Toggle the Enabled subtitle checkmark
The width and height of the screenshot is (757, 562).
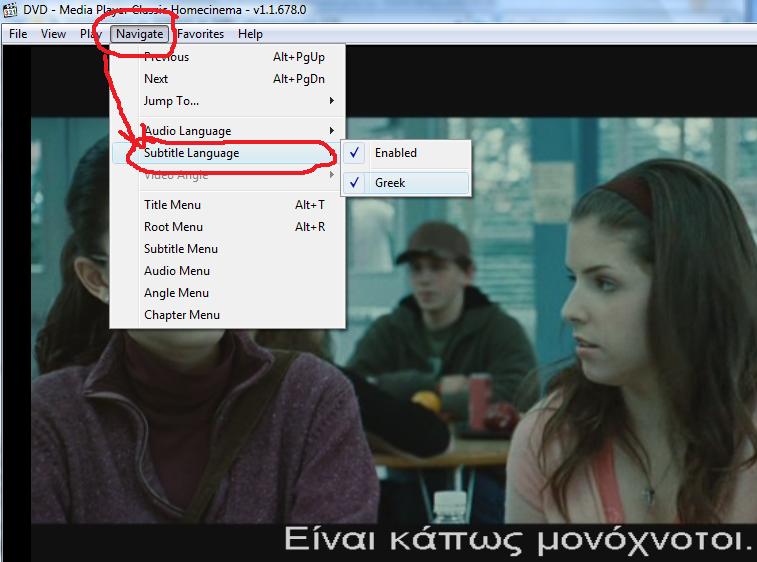pos(406,153)
